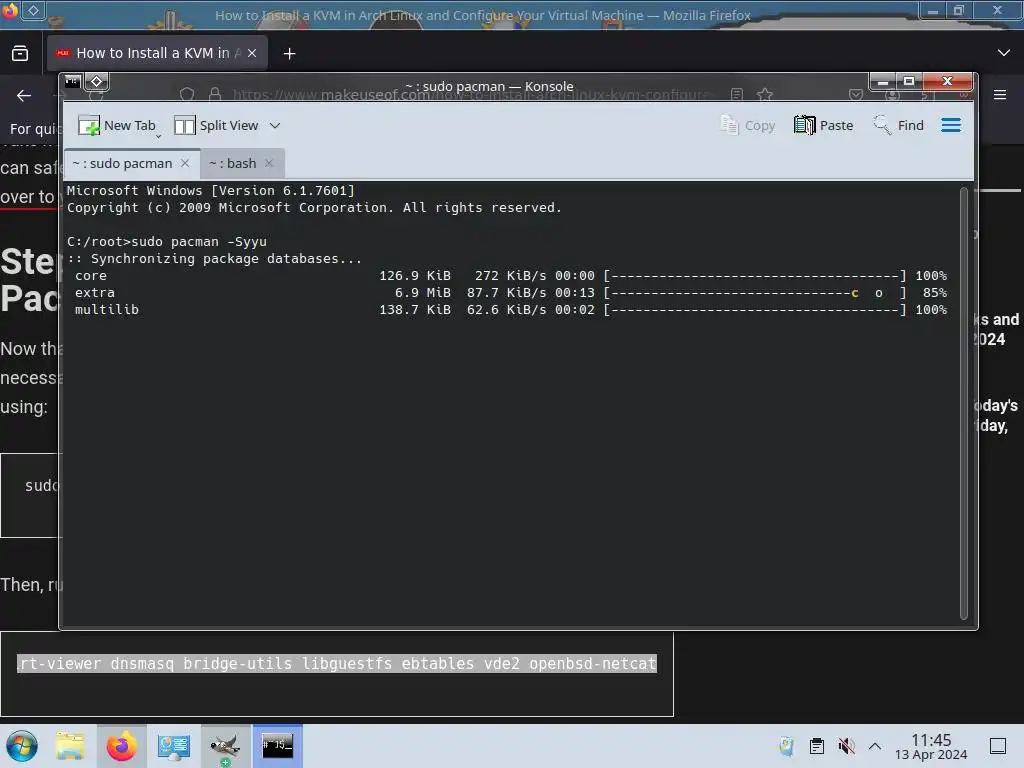Expand the New Tab profile dropdown arrow

point(158,136)
